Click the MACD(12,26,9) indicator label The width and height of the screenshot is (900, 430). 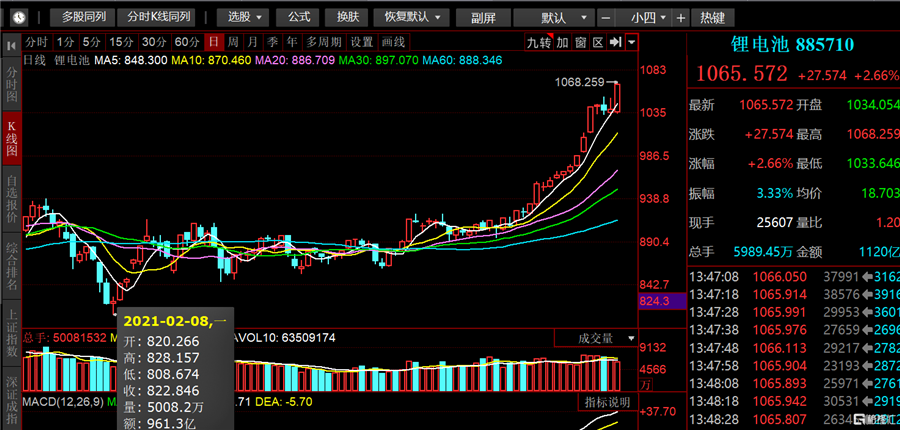coord(63,402)
